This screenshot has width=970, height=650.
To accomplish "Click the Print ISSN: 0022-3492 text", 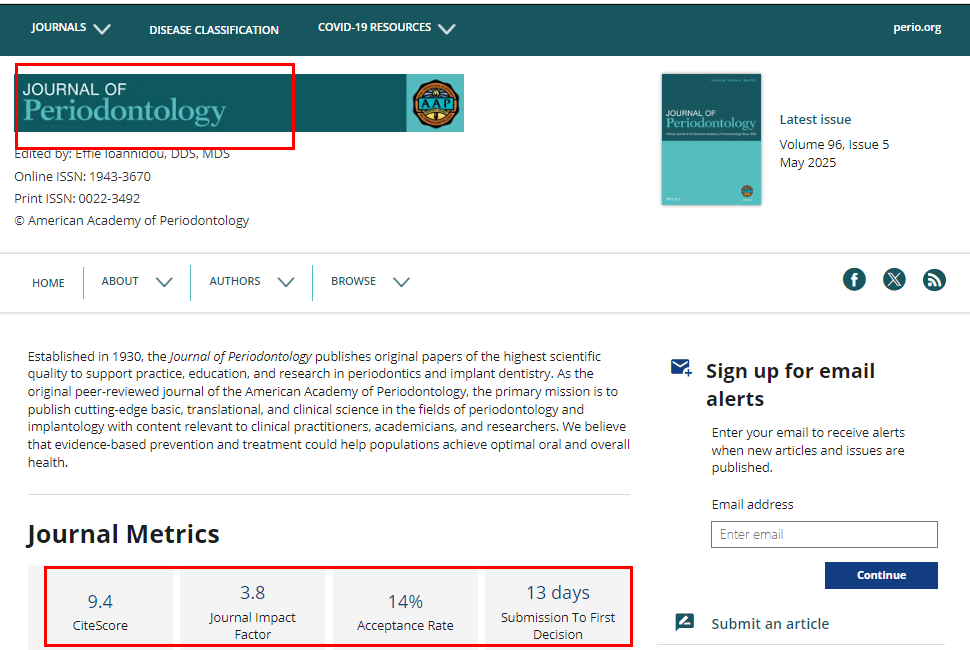I will [77, 199].
